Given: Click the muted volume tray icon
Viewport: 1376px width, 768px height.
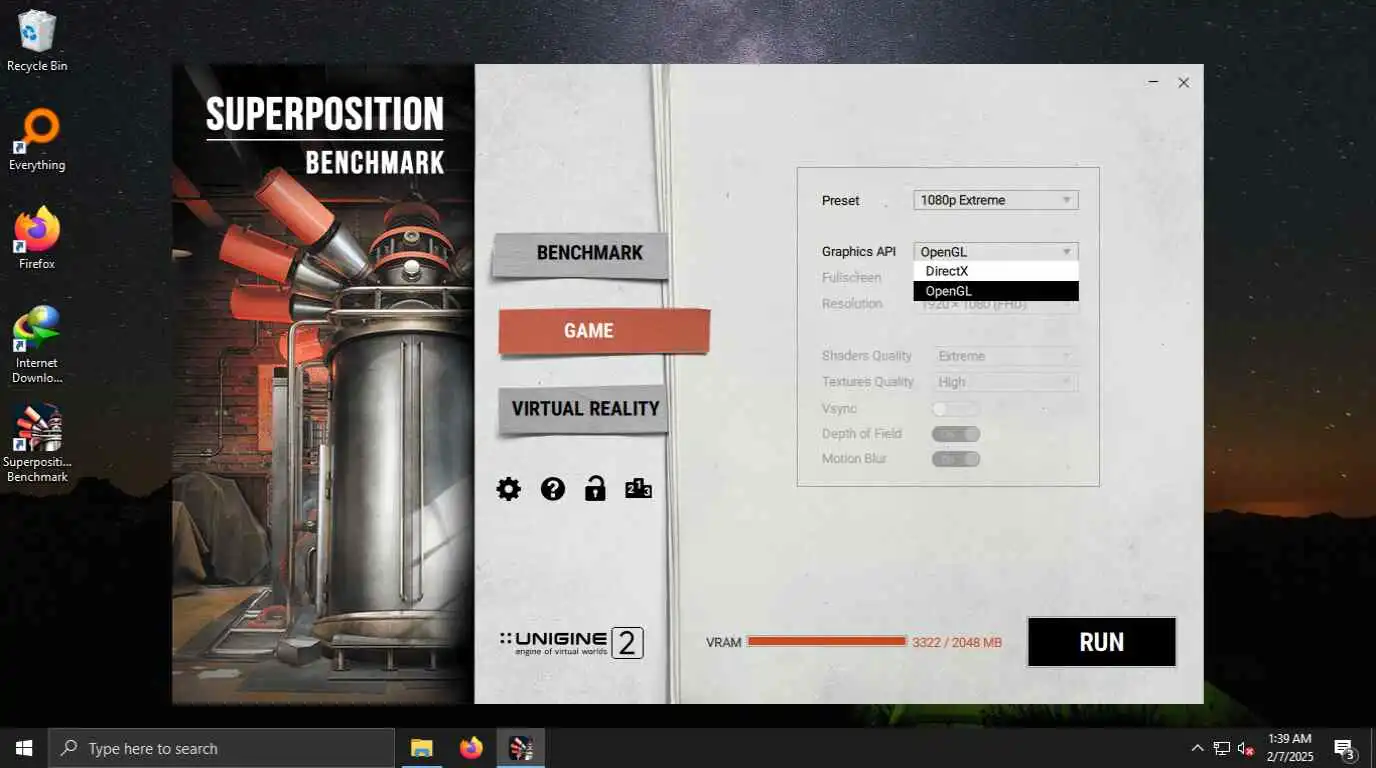Looking at the screenshot, I should click(1246, 748).
